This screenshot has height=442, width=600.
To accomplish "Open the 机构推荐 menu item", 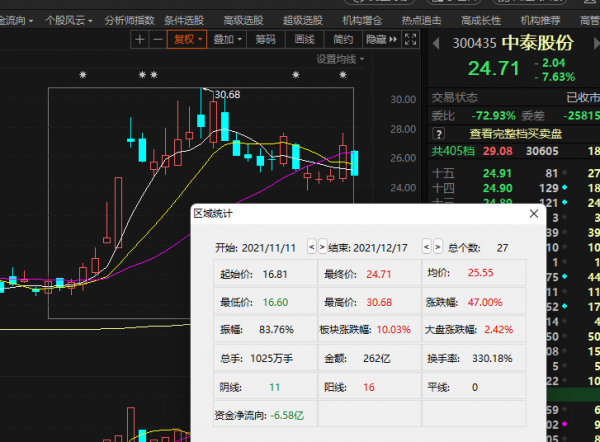I will (540, 20).
